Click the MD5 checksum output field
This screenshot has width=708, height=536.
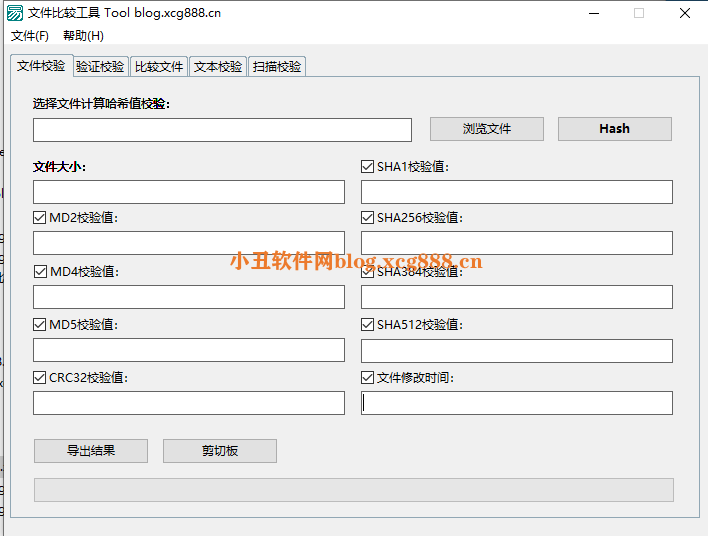[189, 350]
